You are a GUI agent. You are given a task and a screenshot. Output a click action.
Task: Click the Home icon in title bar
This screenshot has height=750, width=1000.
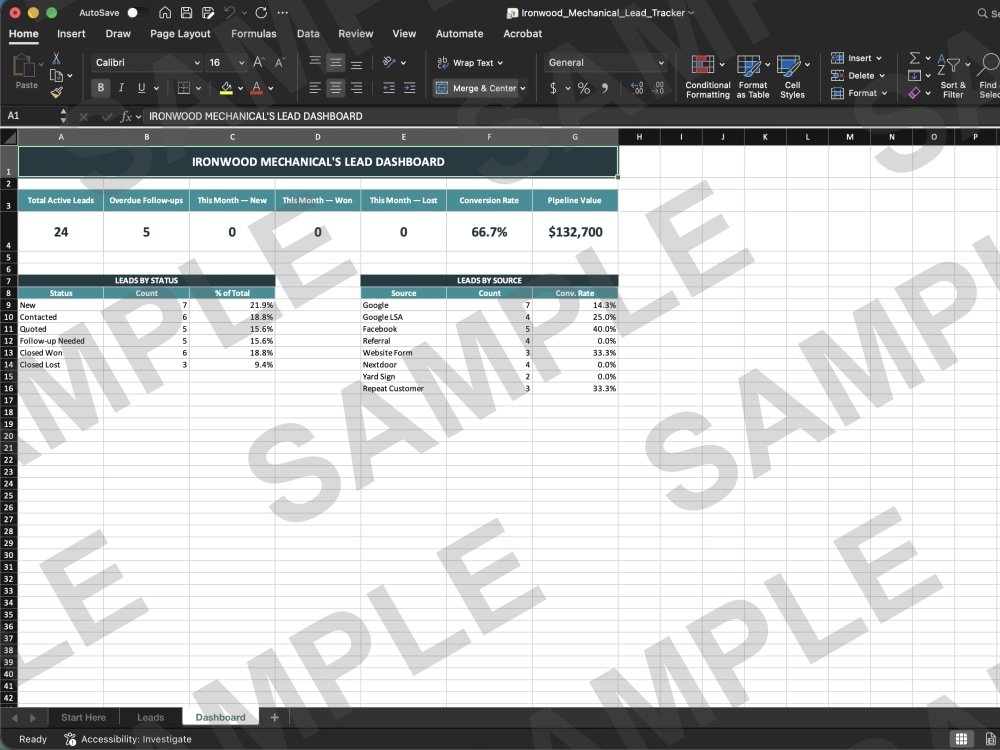click(165, 13)
